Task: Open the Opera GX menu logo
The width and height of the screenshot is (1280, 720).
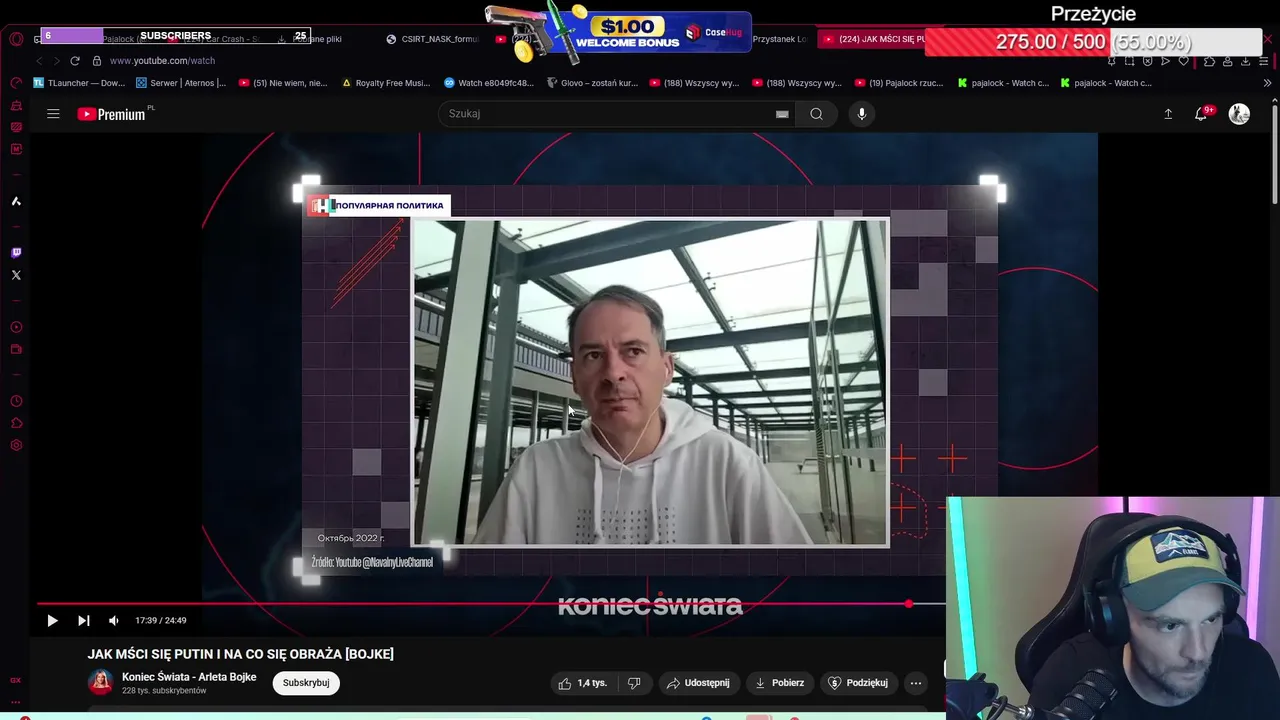Action: point(16,39)
